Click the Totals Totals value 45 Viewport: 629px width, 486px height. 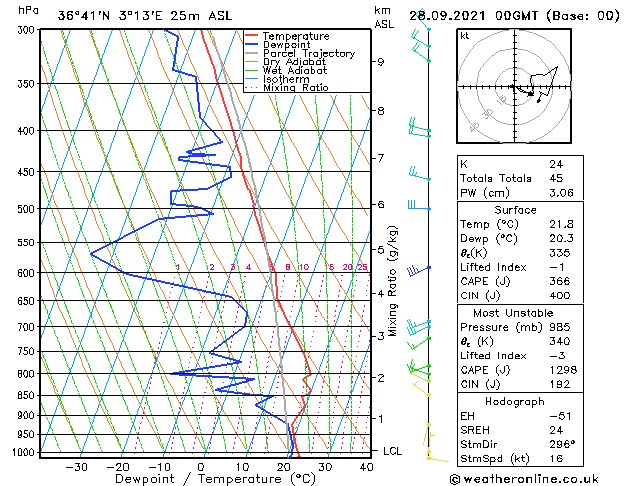(x=556, y=178)
